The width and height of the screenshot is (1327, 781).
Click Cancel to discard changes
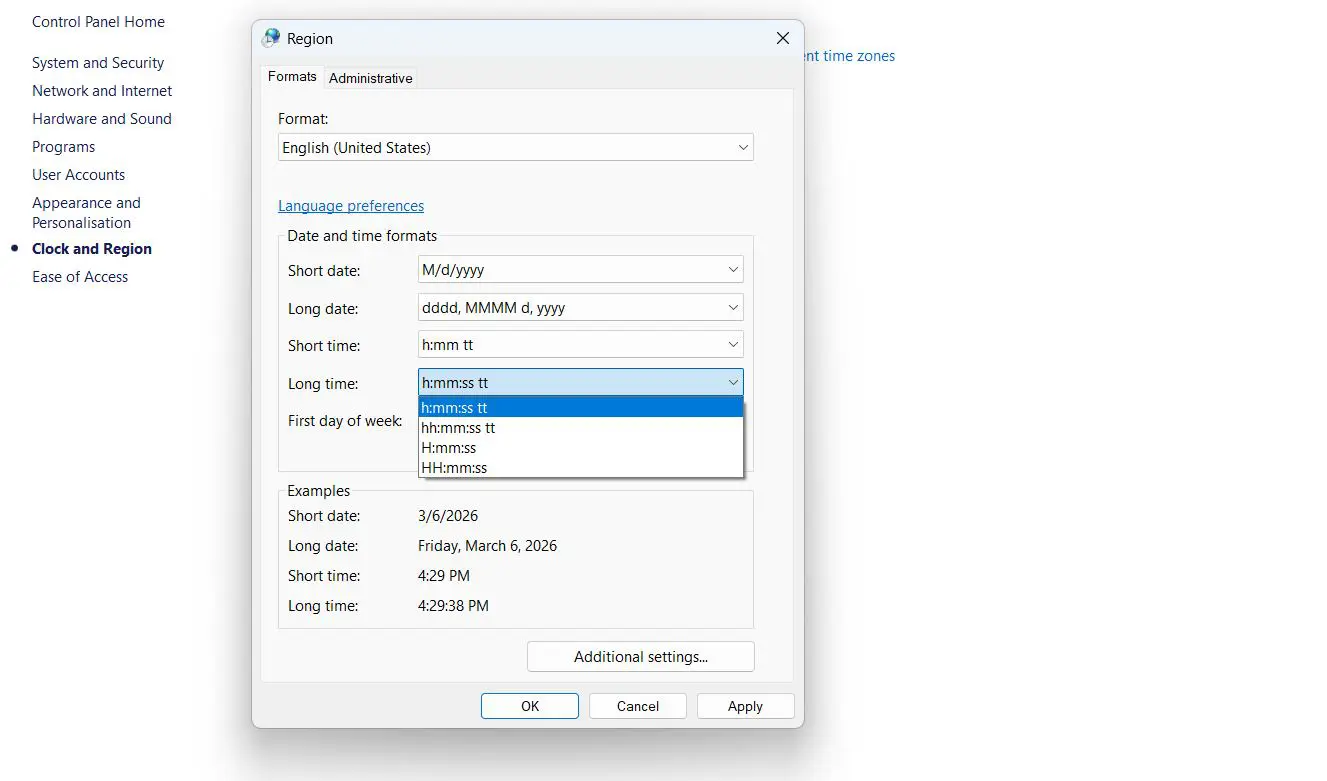point(637,705)
